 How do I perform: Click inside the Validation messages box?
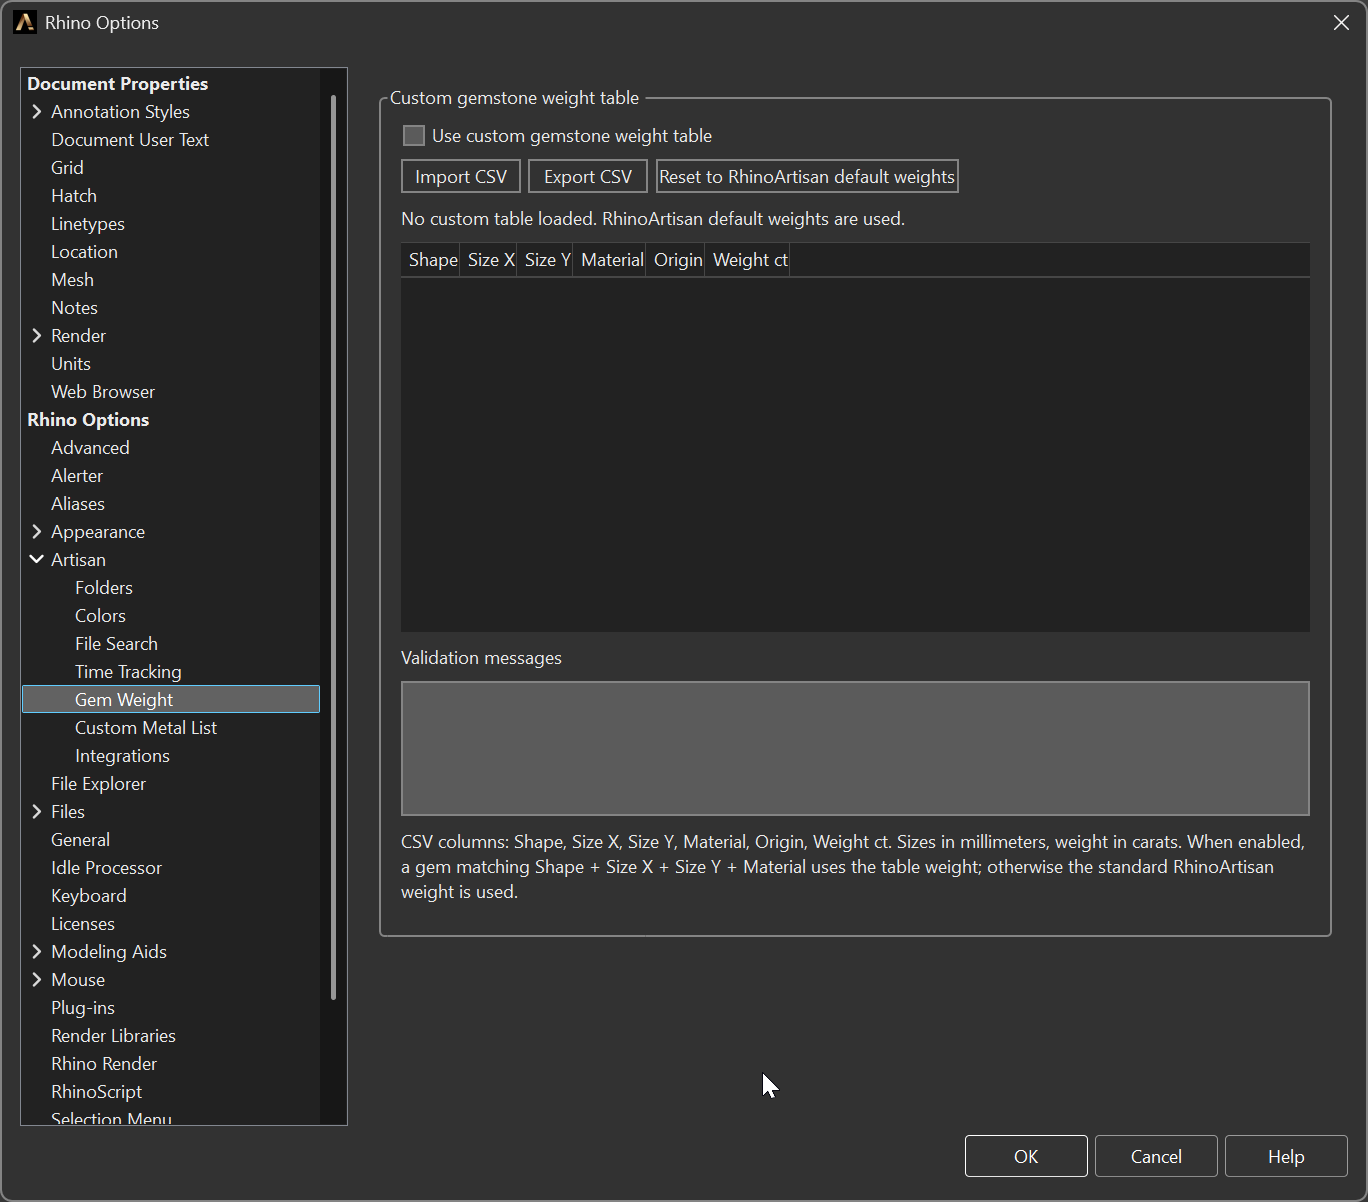pyautogui.click(x=855, y=748)
